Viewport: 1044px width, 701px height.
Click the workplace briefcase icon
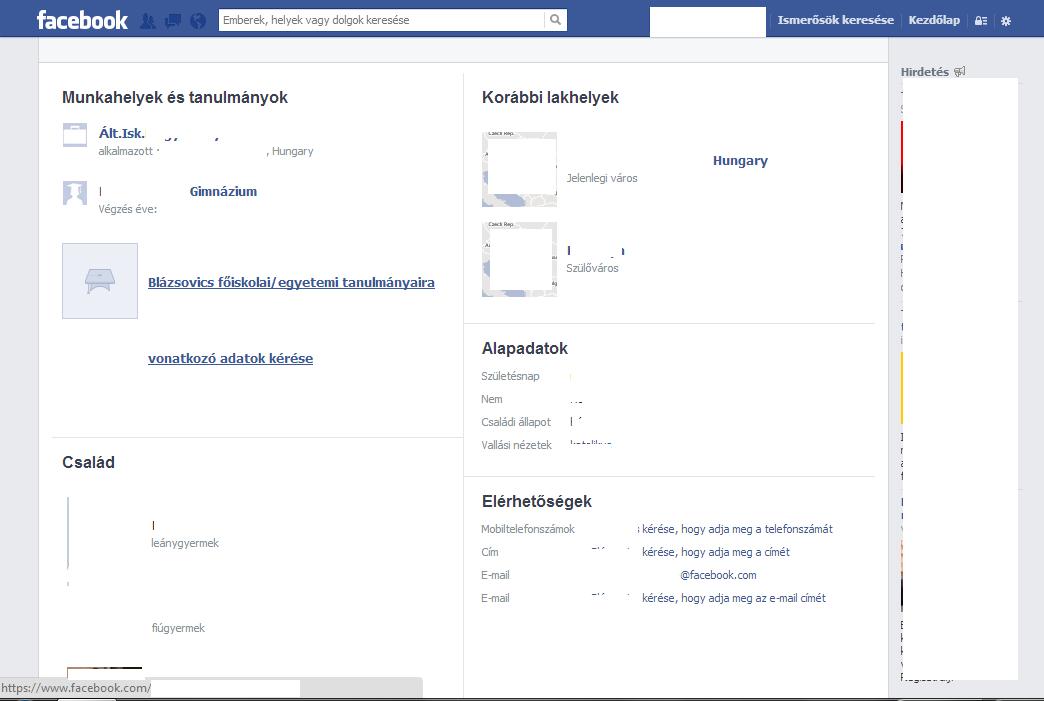point(75,134)
